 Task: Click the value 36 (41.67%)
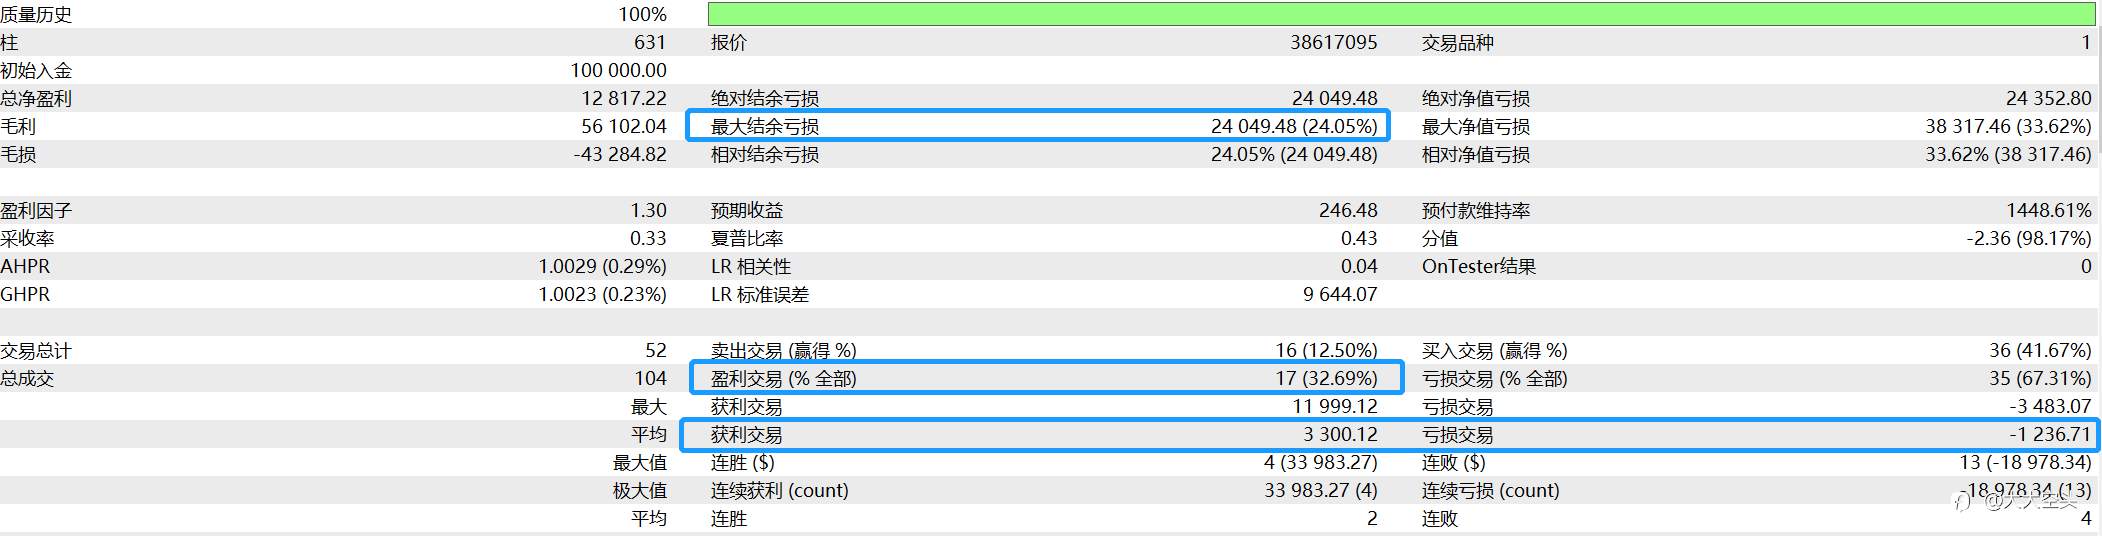[2040, 350]
